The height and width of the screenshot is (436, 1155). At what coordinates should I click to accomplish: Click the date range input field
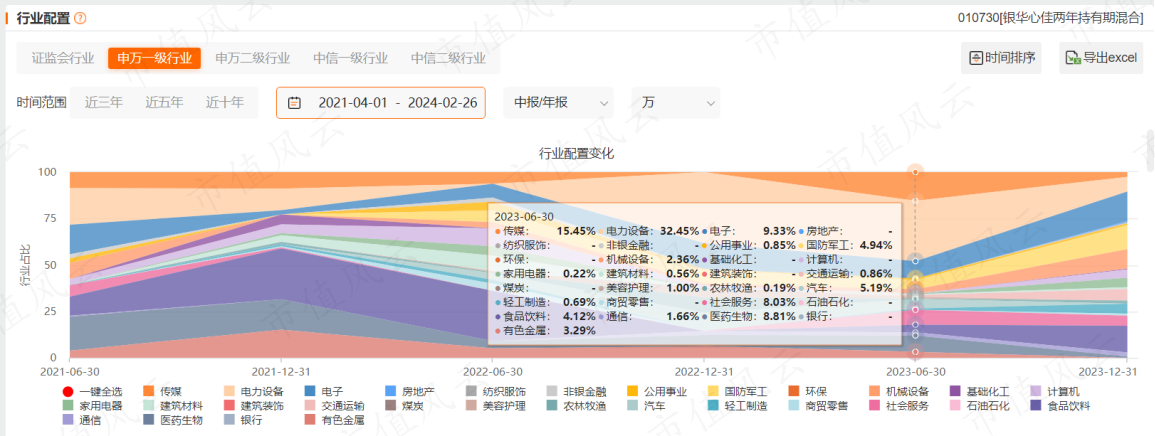pyautogui.click(x=381, y=103)
